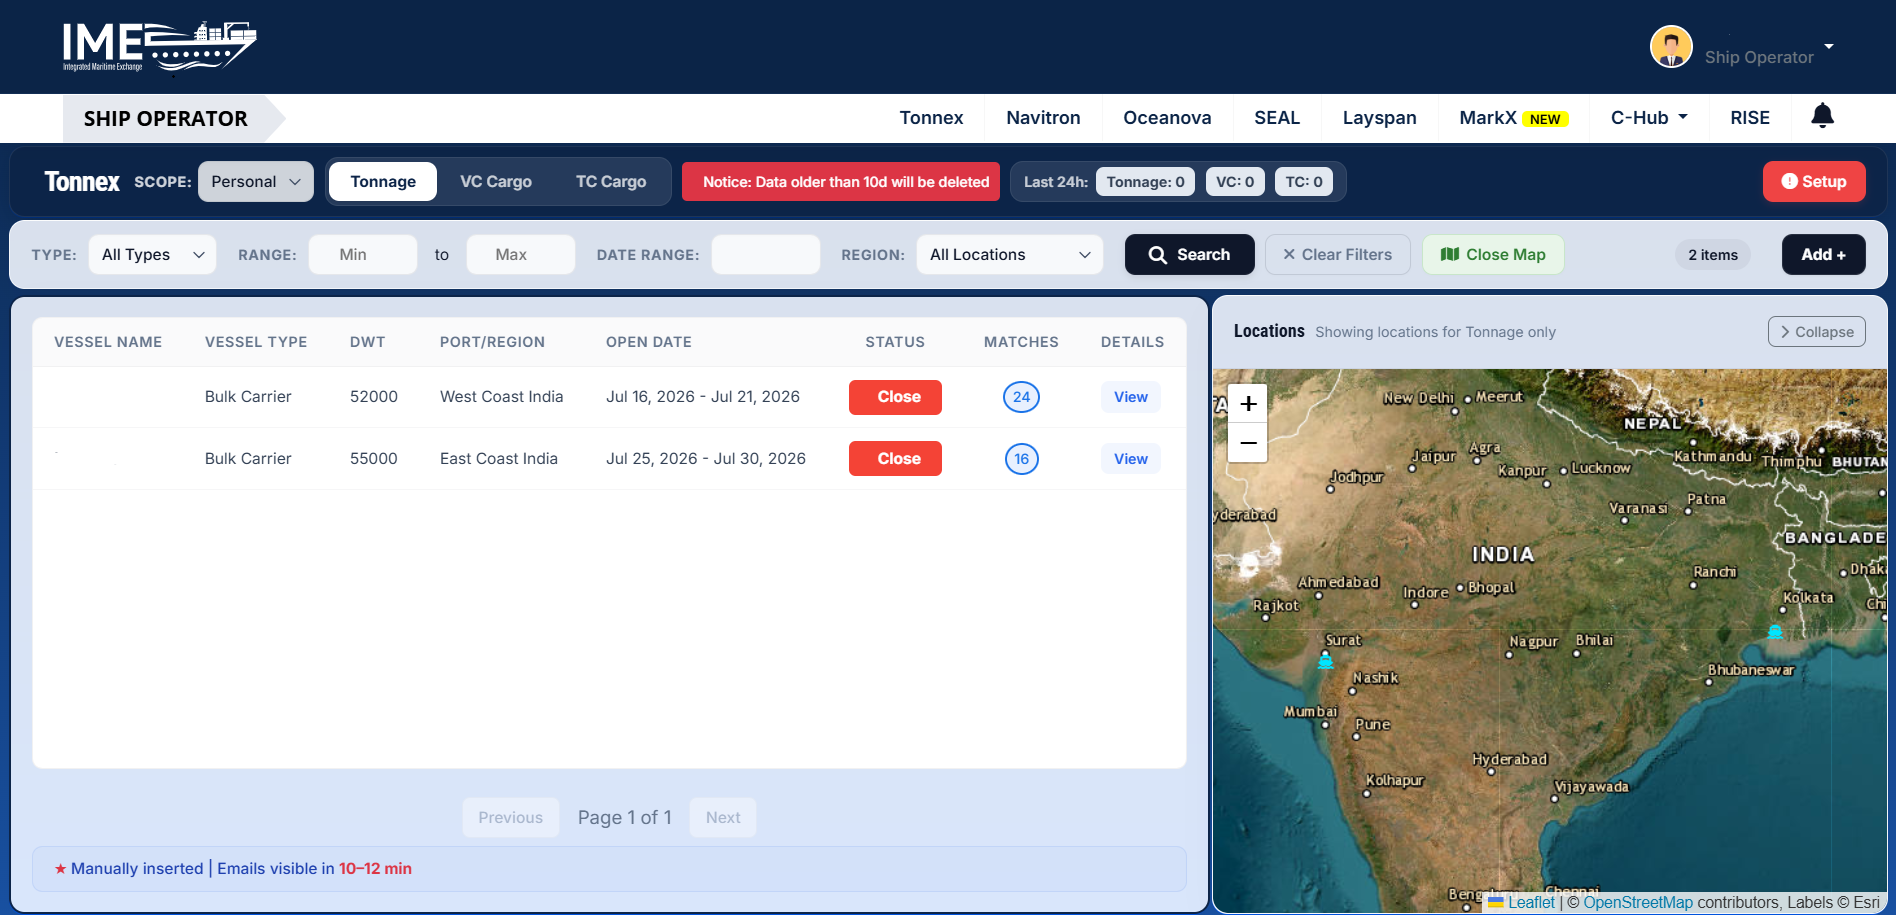Open Layspan in the top navigation
Viewport: 1896px width, 915px height.
point(1379,118)
